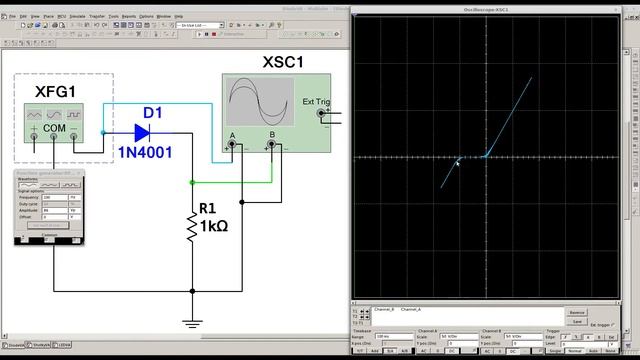Select sine waveform in function generator panel

point(28,185)
